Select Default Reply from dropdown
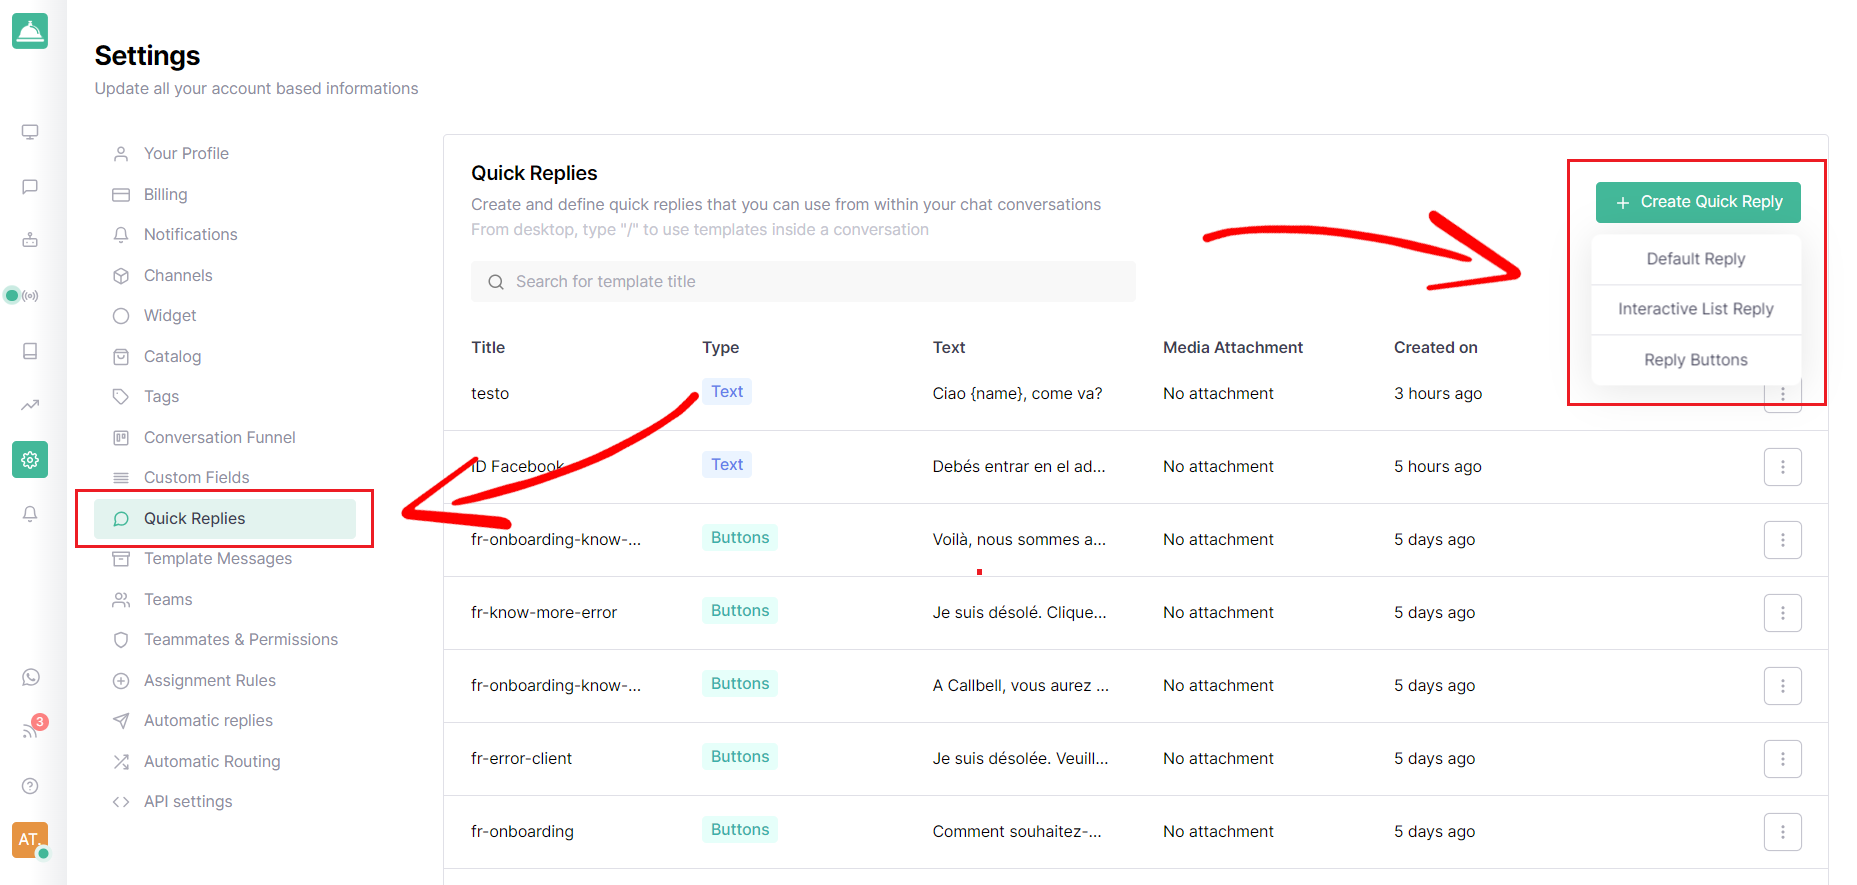 pyautogui.click(x=1696, y=259)
